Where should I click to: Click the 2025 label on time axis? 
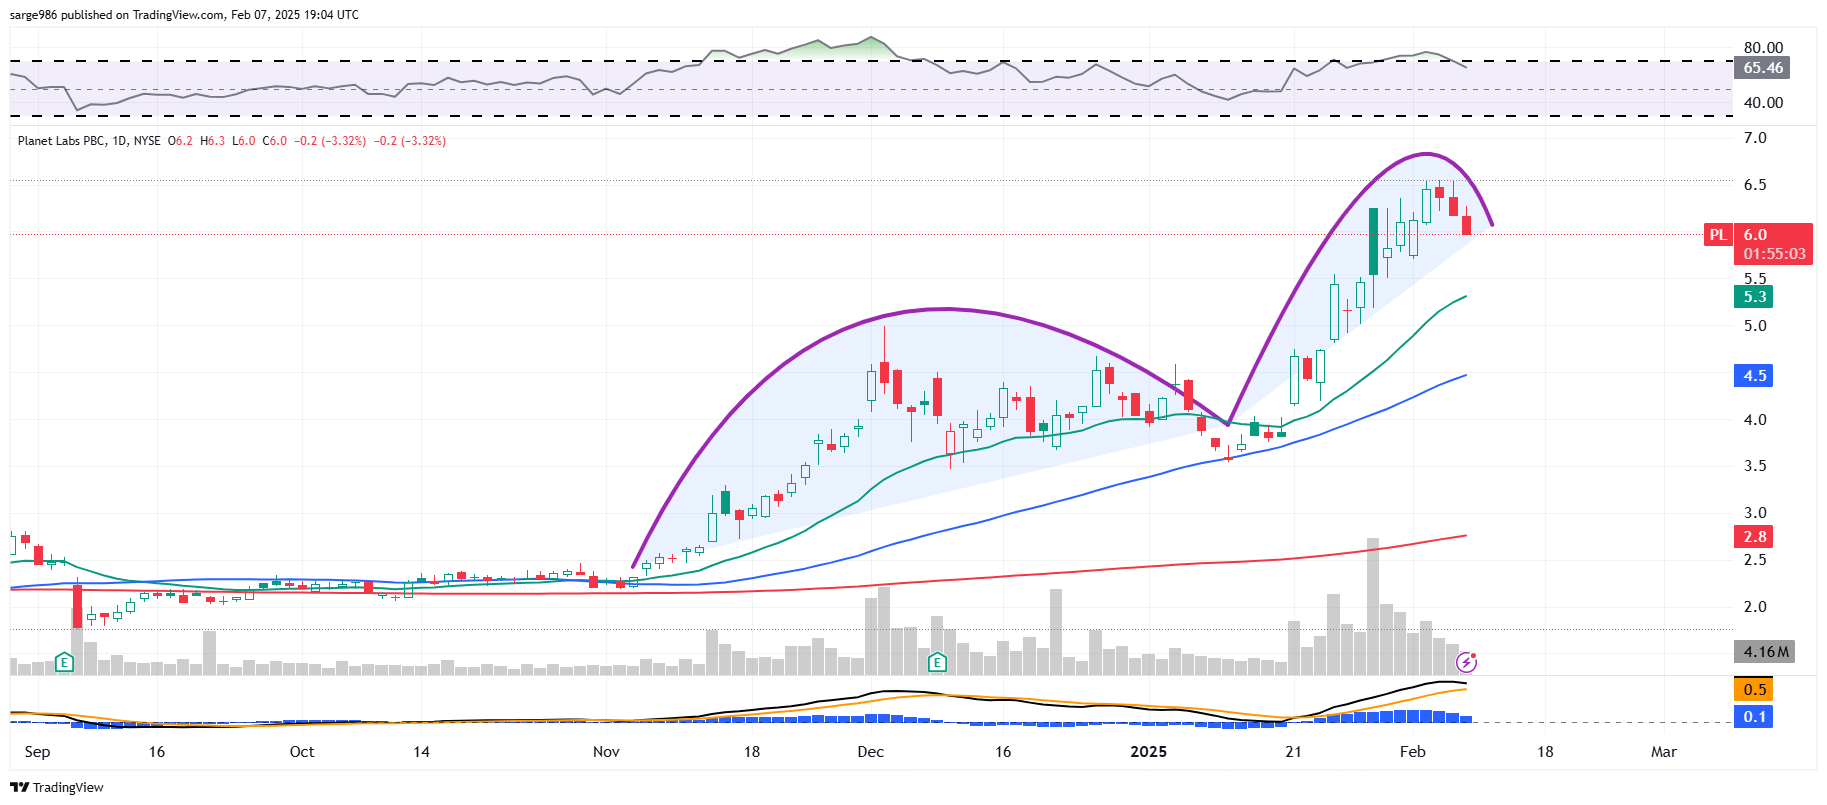click(1148, 752)
